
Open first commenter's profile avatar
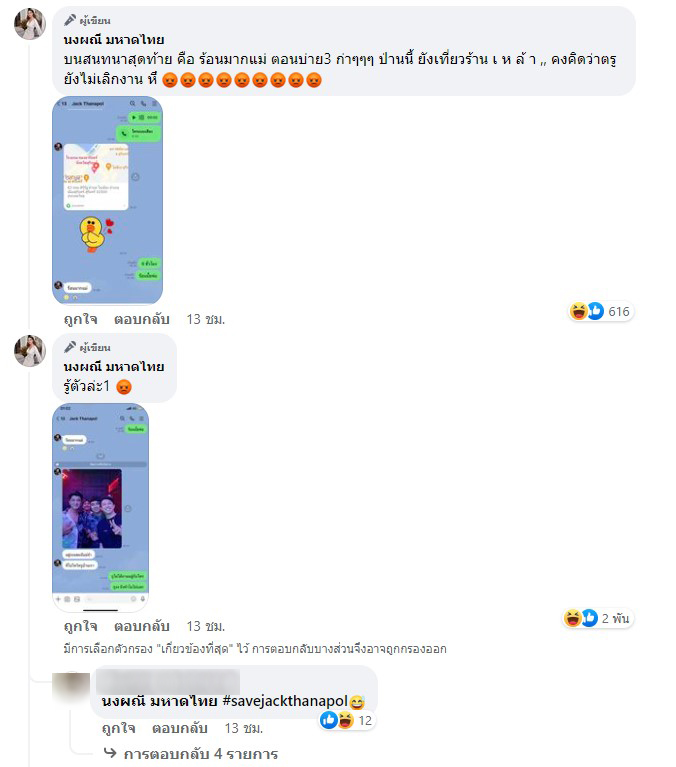(30, 23)
